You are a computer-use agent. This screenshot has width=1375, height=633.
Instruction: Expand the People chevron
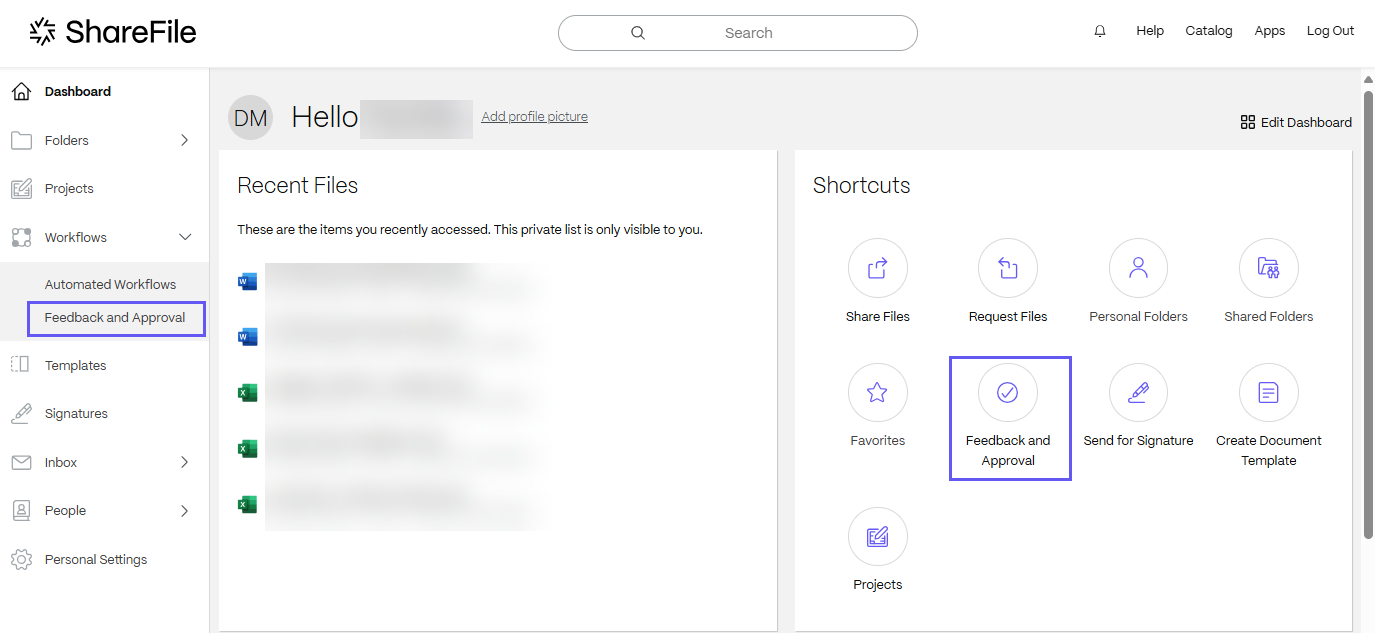[x=184, y=510]
